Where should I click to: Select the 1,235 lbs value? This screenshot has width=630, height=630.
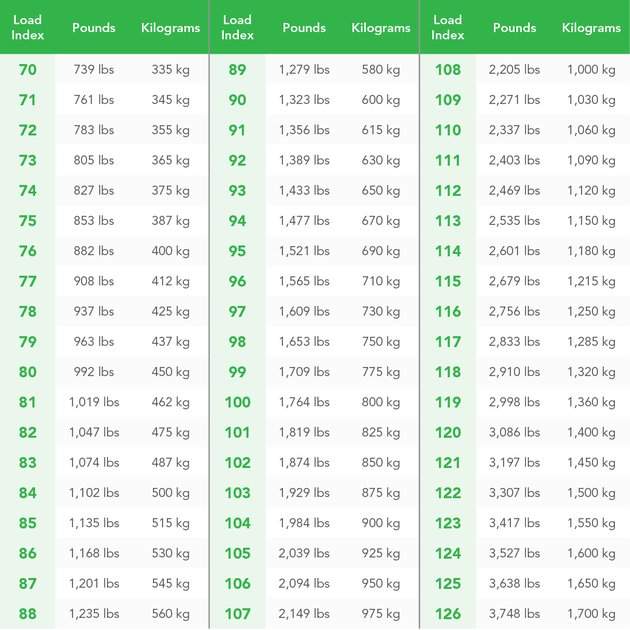[x=94, y=614]
